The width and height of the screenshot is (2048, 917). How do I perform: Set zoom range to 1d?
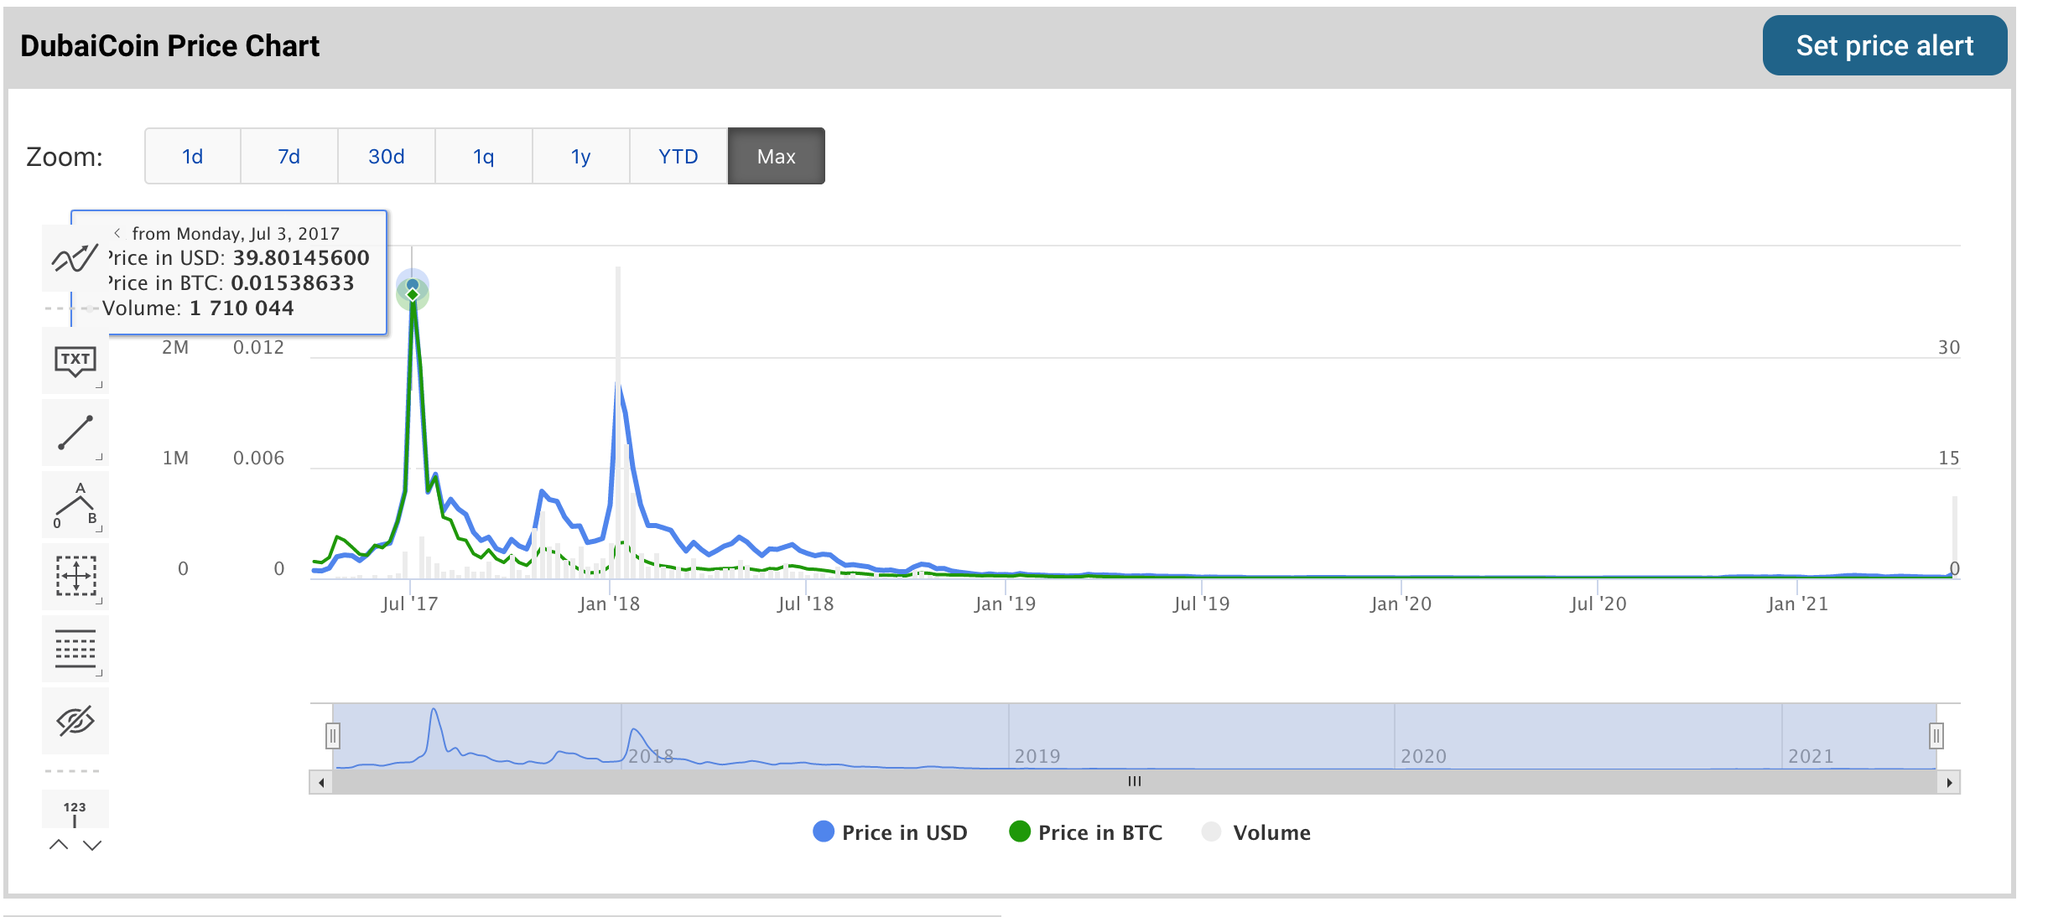[x=192, y=156]
